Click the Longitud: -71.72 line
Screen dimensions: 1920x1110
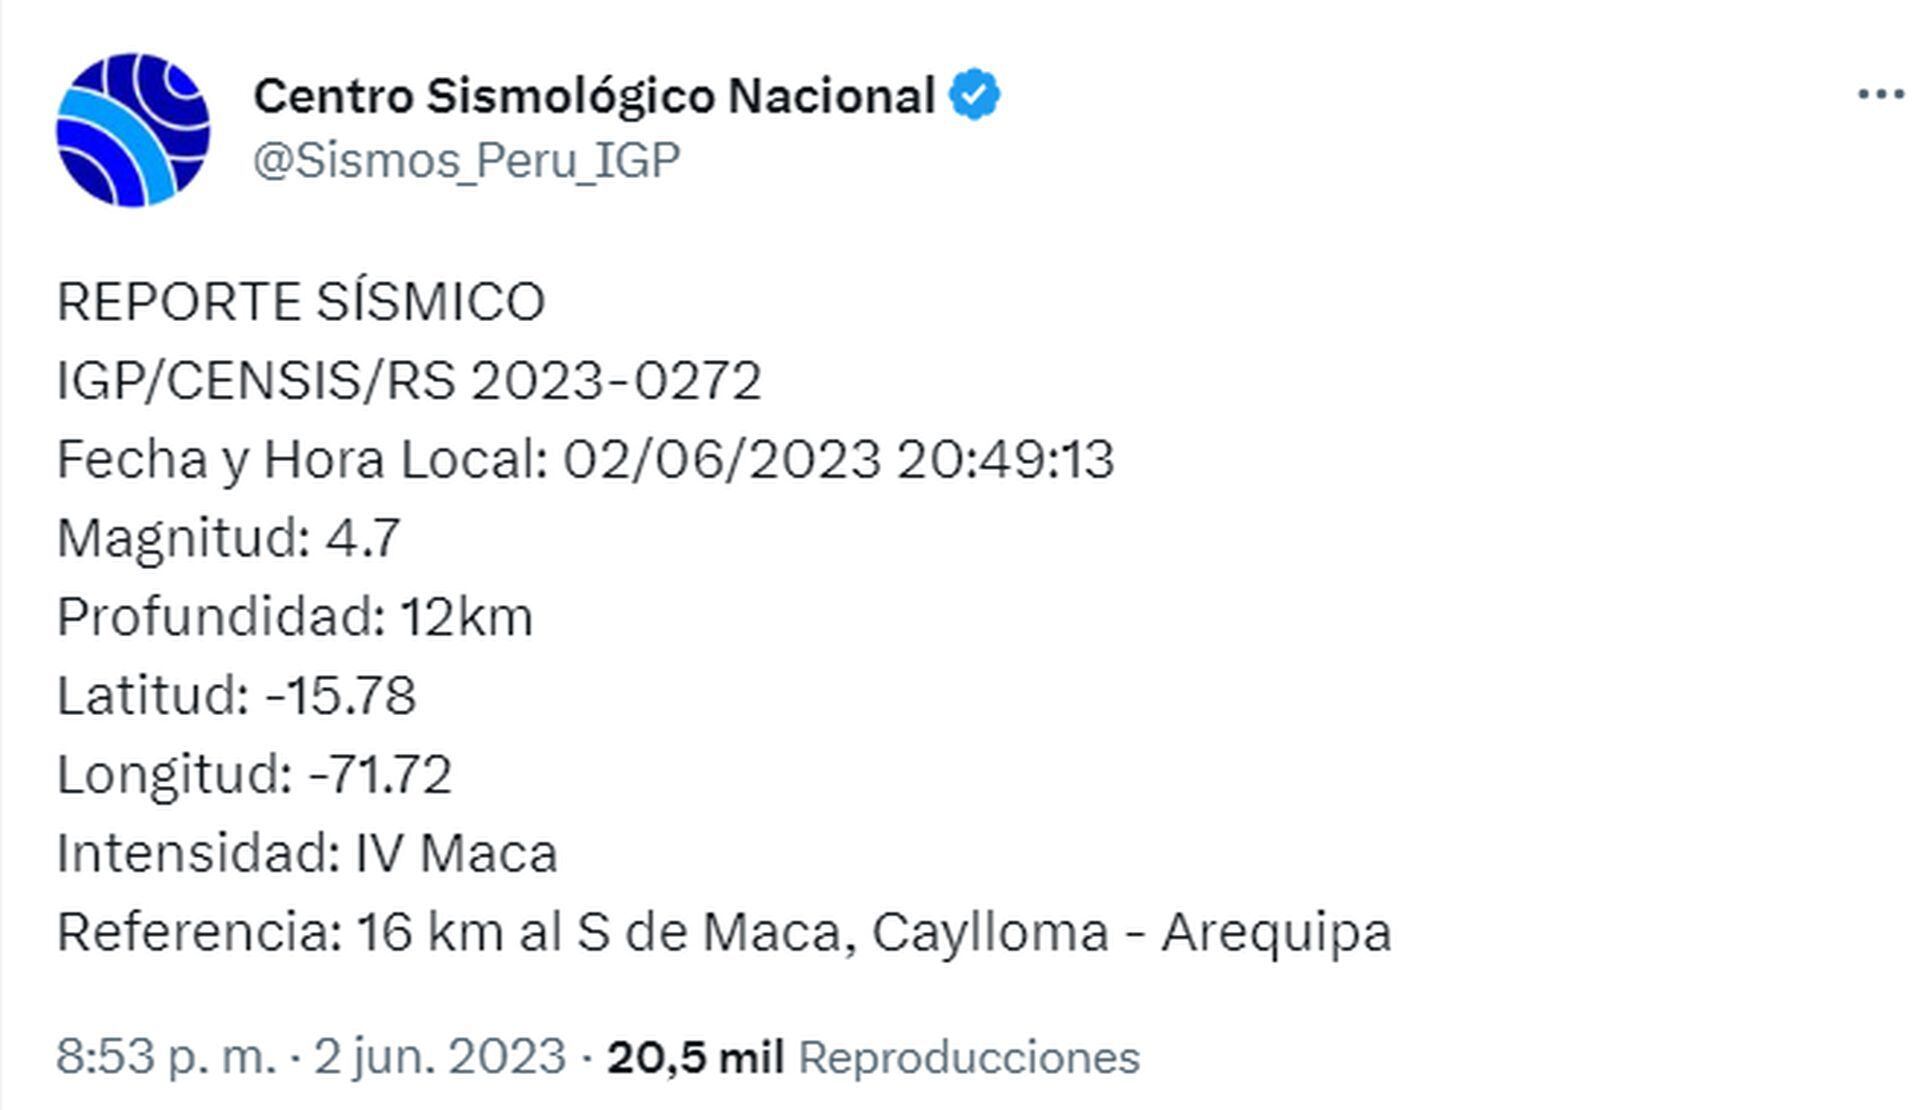click(x=254, y=775)
